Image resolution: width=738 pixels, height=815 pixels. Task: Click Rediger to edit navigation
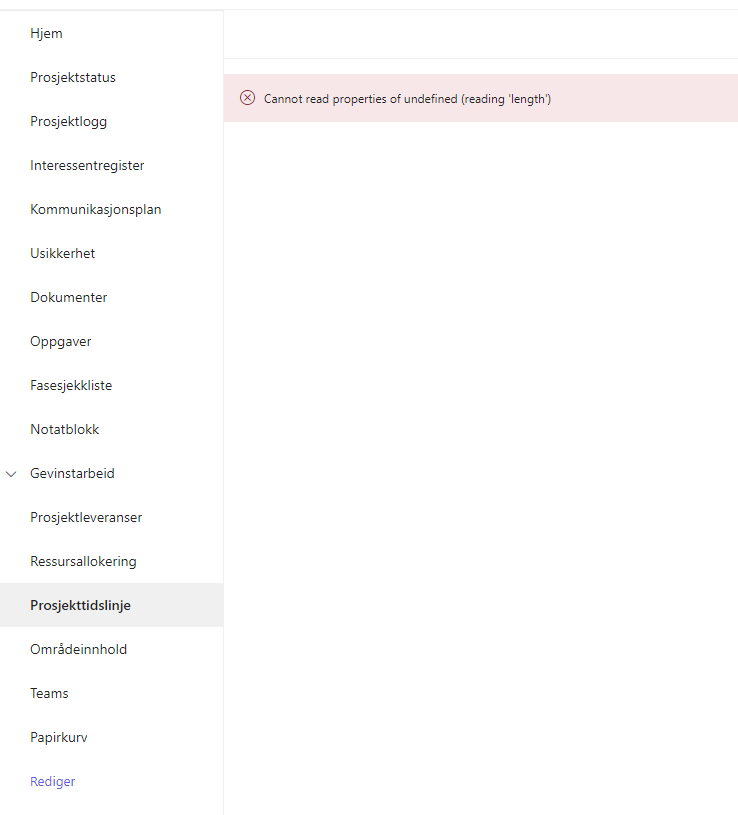point(52,781)
